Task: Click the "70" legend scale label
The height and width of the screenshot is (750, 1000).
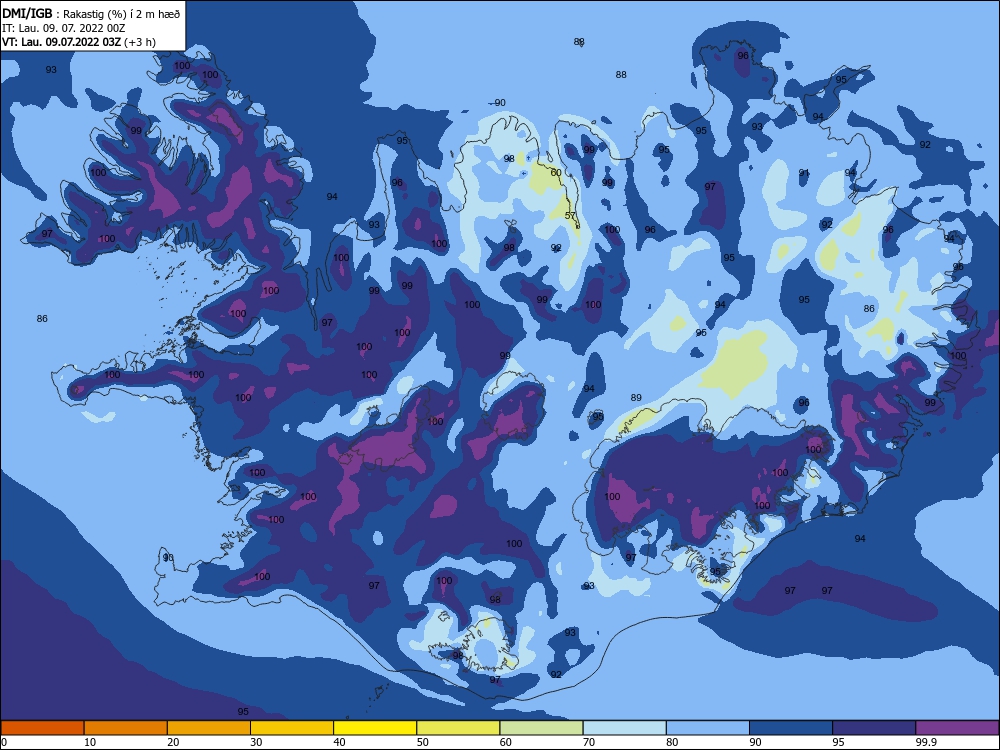Action: 589,742
